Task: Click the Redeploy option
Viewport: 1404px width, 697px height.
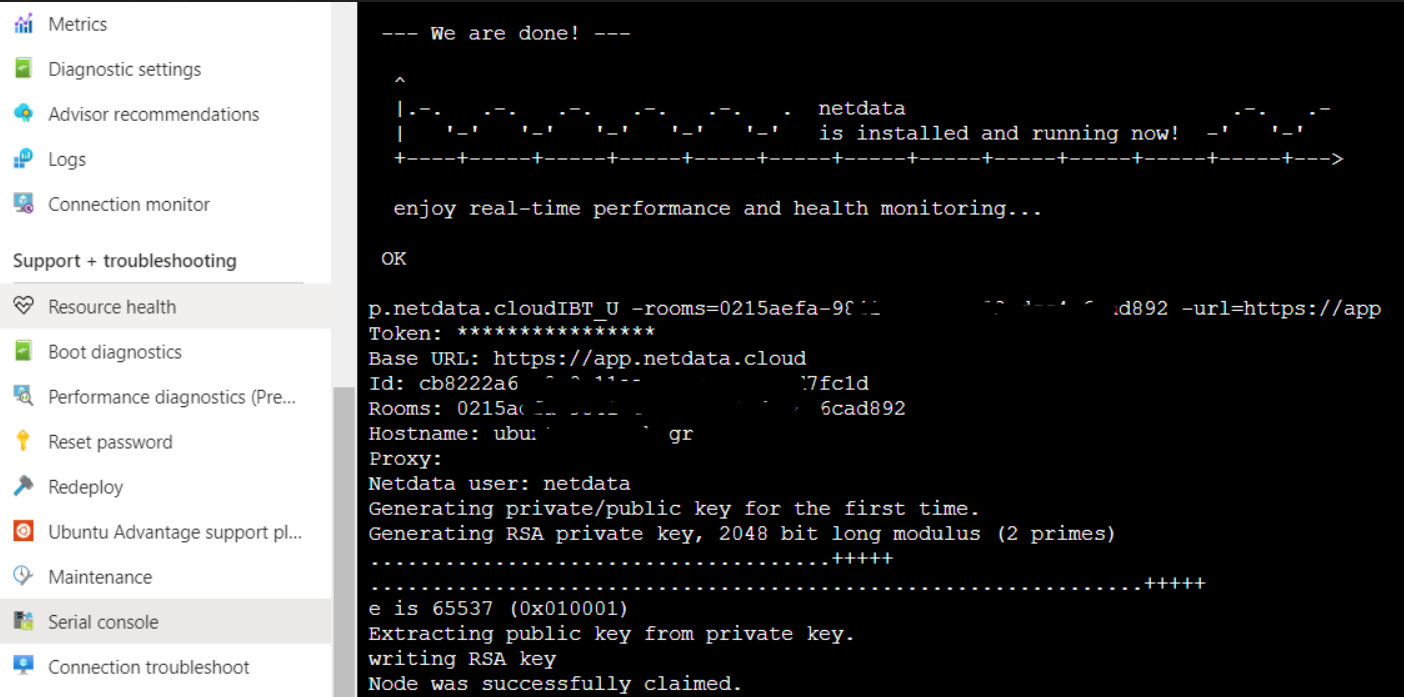Action: point(85,487)
